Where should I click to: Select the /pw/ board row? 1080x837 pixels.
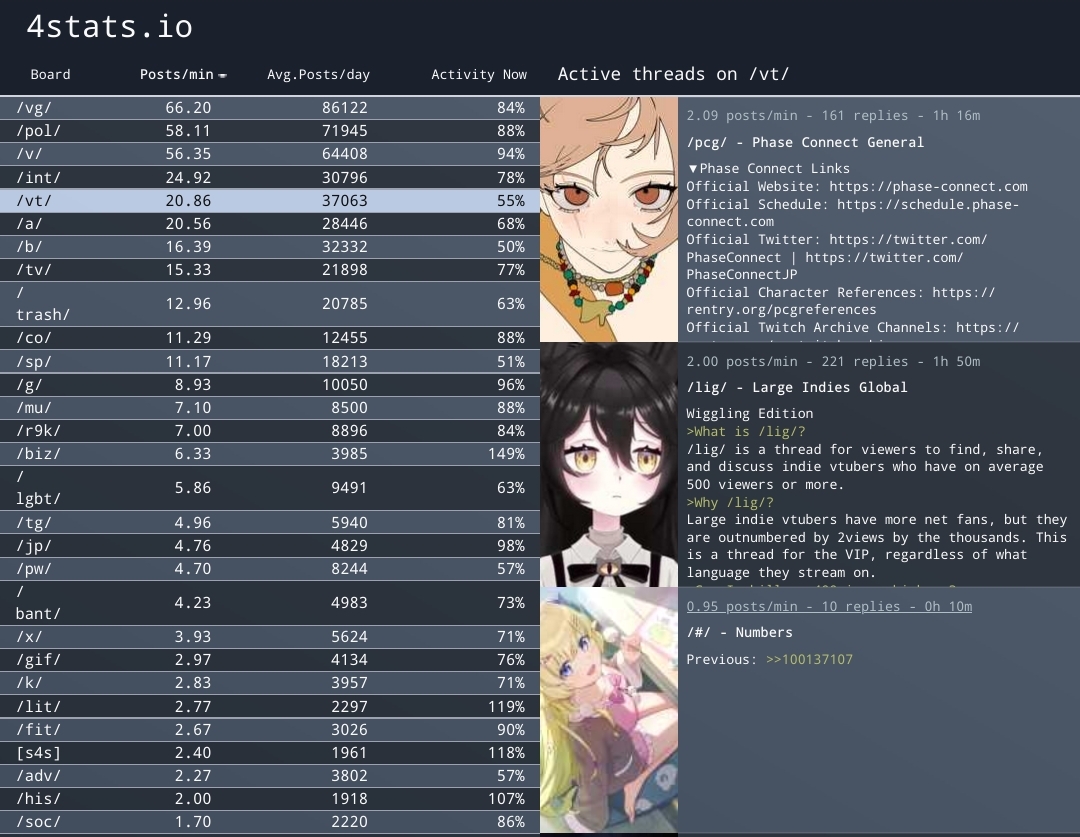click(270, 568)
